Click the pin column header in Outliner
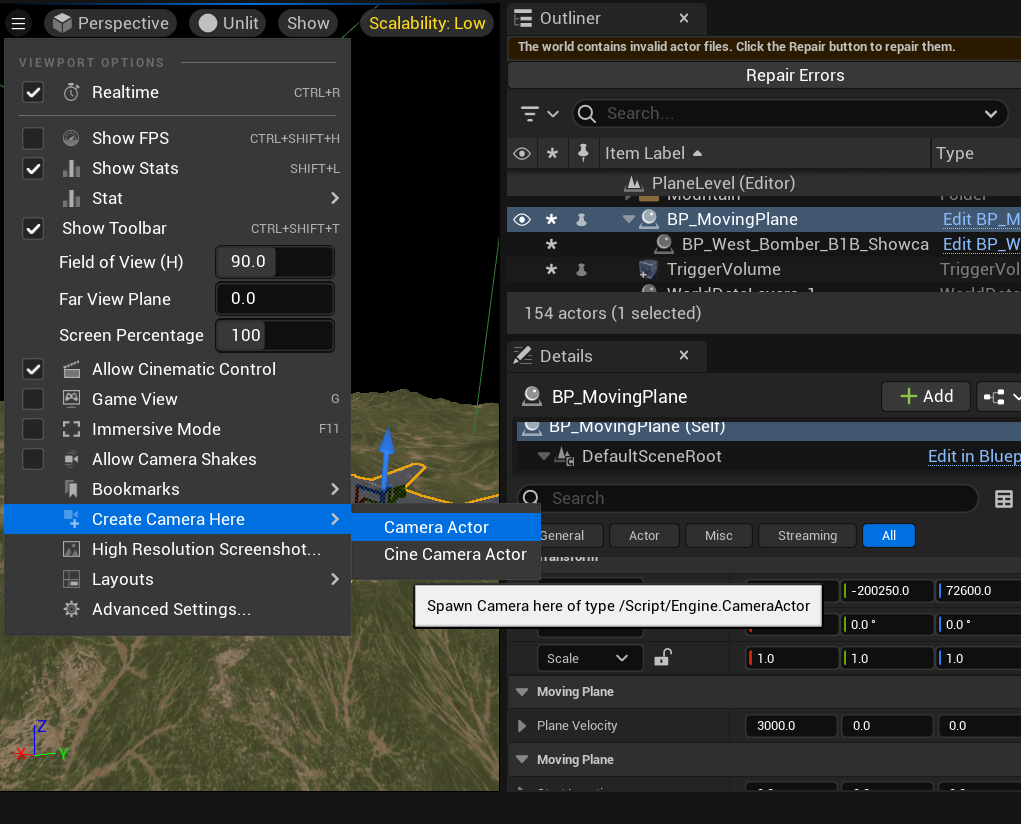1021x824 pixels. click(x=583, y=153)
